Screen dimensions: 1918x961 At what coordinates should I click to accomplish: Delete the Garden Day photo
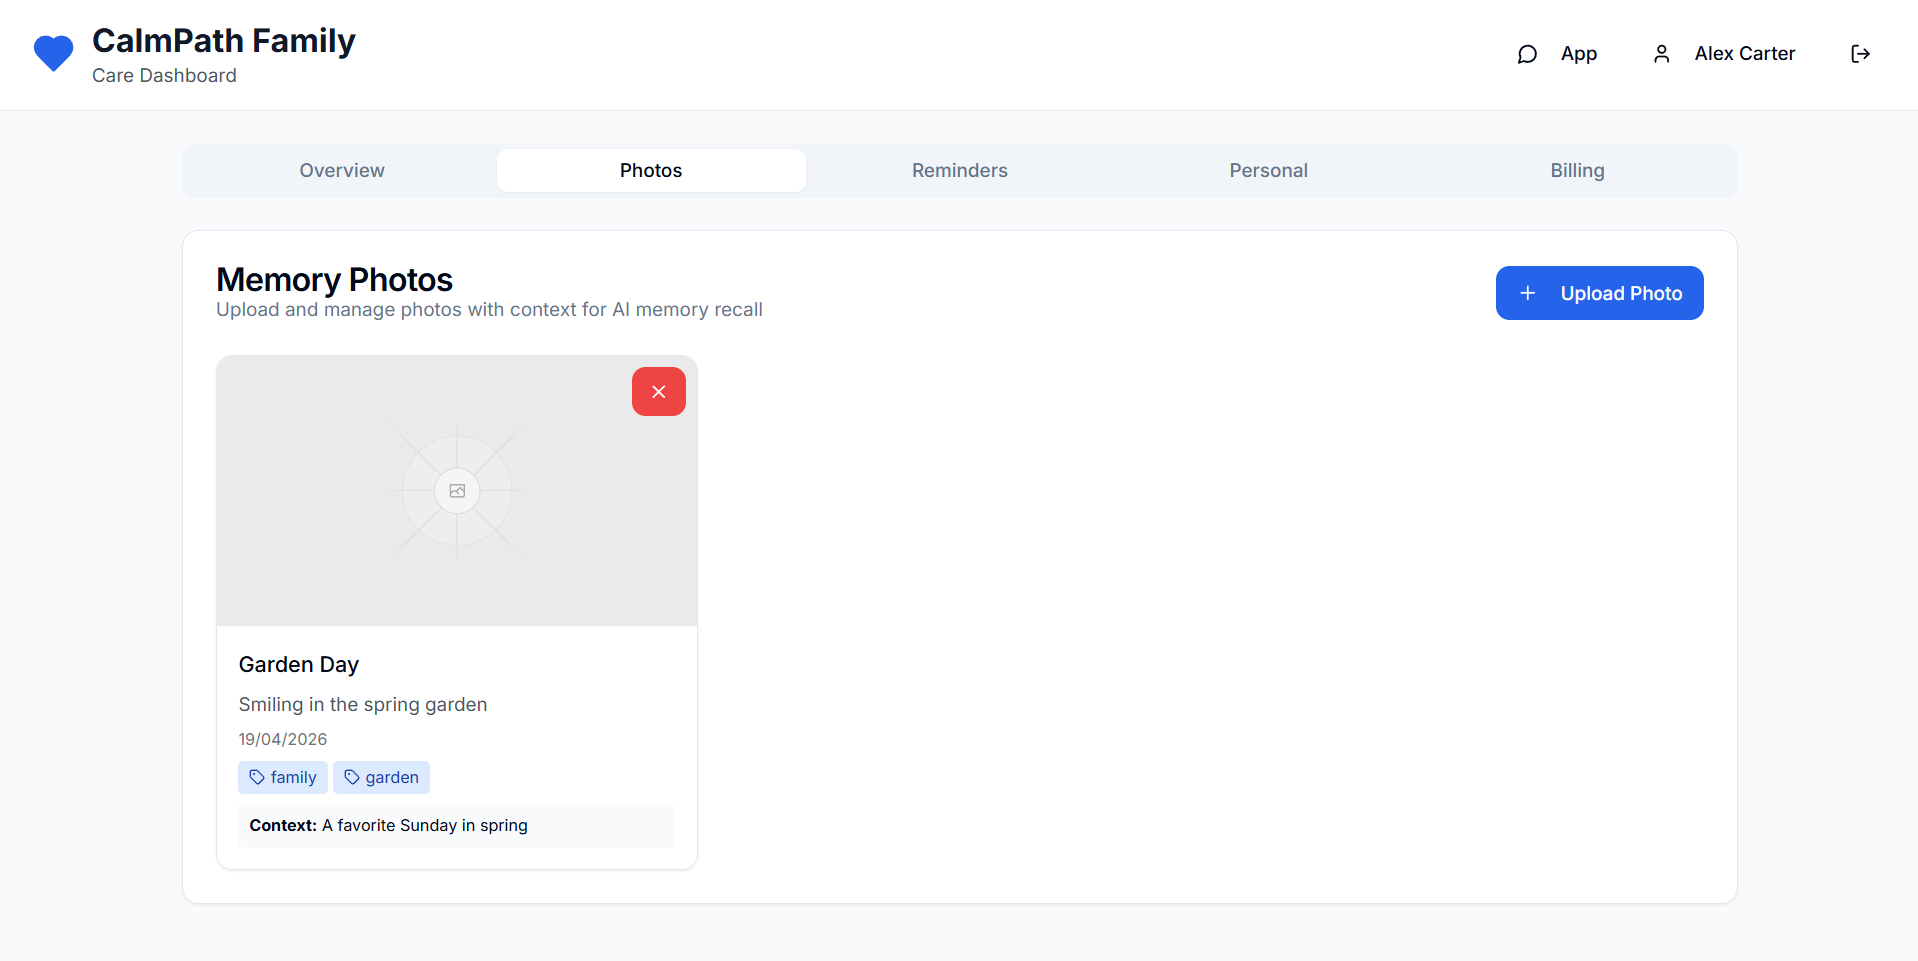point(658,392)
